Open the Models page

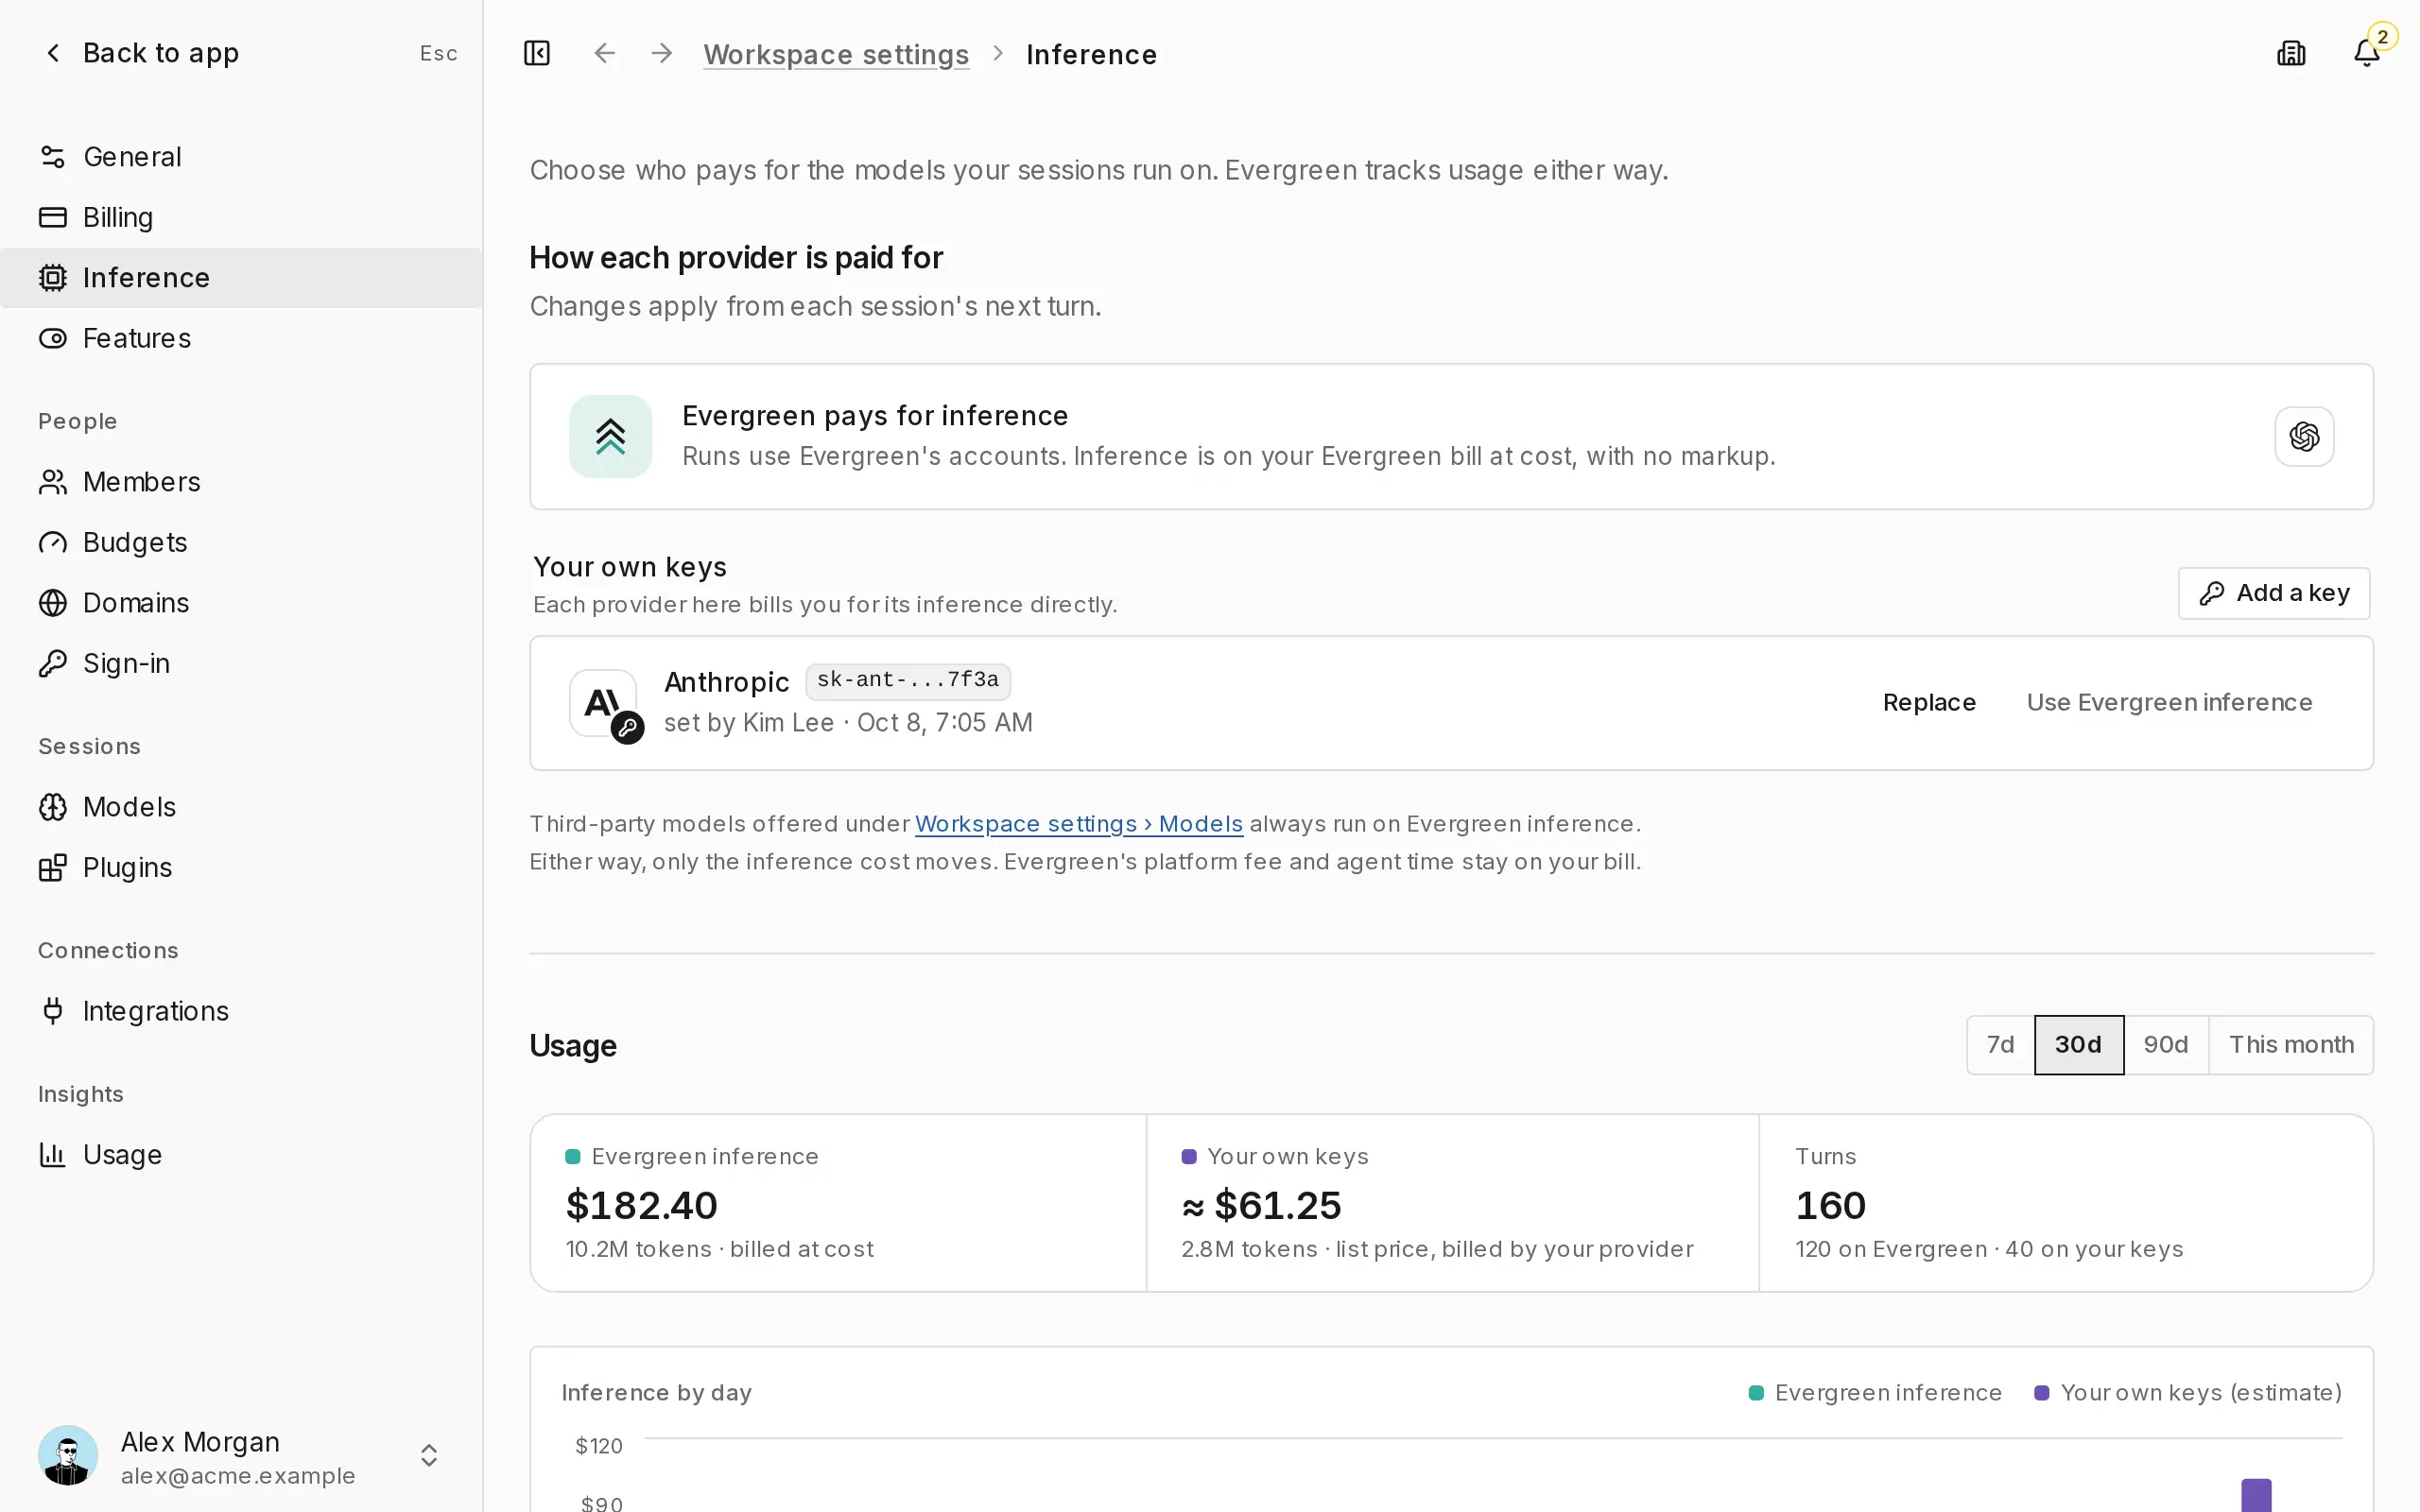click(x=241, y=807)
